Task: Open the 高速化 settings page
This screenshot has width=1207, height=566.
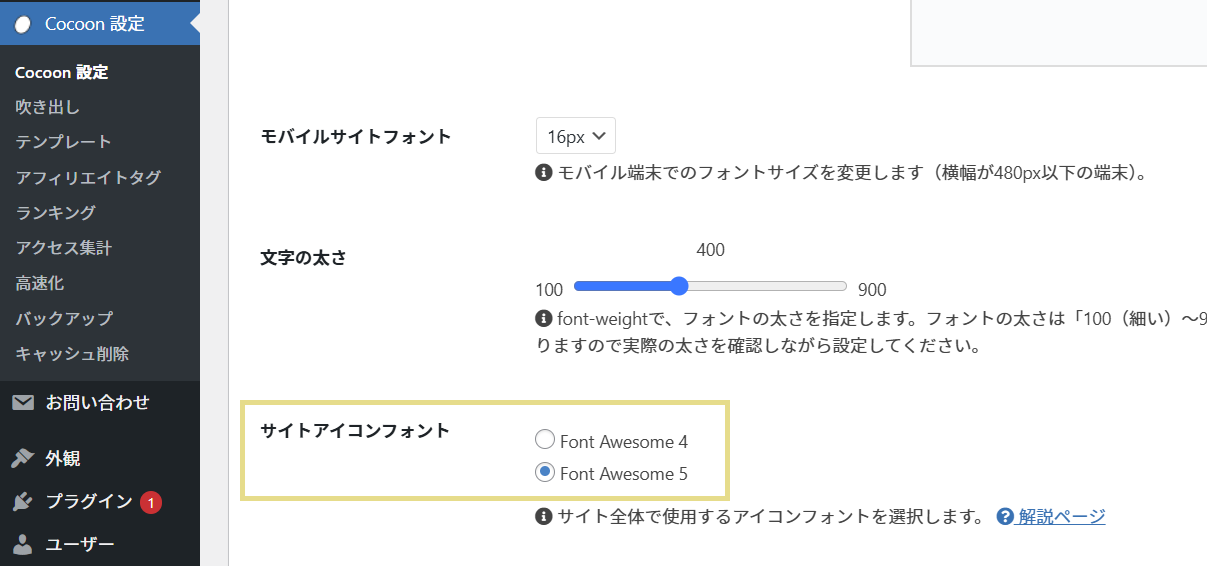Action: point(40,284)
